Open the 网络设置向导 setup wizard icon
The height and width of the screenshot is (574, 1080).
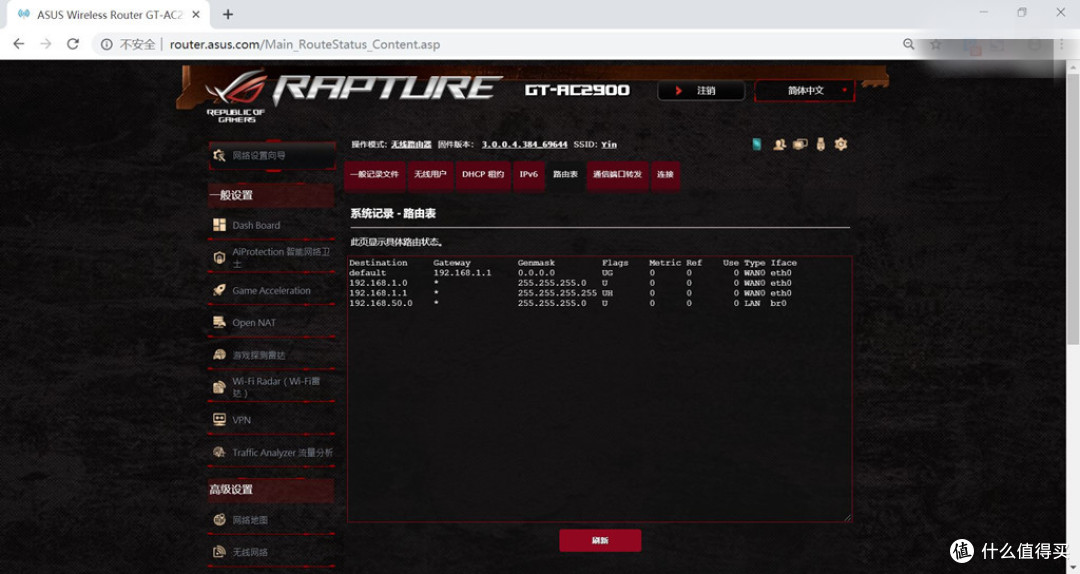coord(219,155)
